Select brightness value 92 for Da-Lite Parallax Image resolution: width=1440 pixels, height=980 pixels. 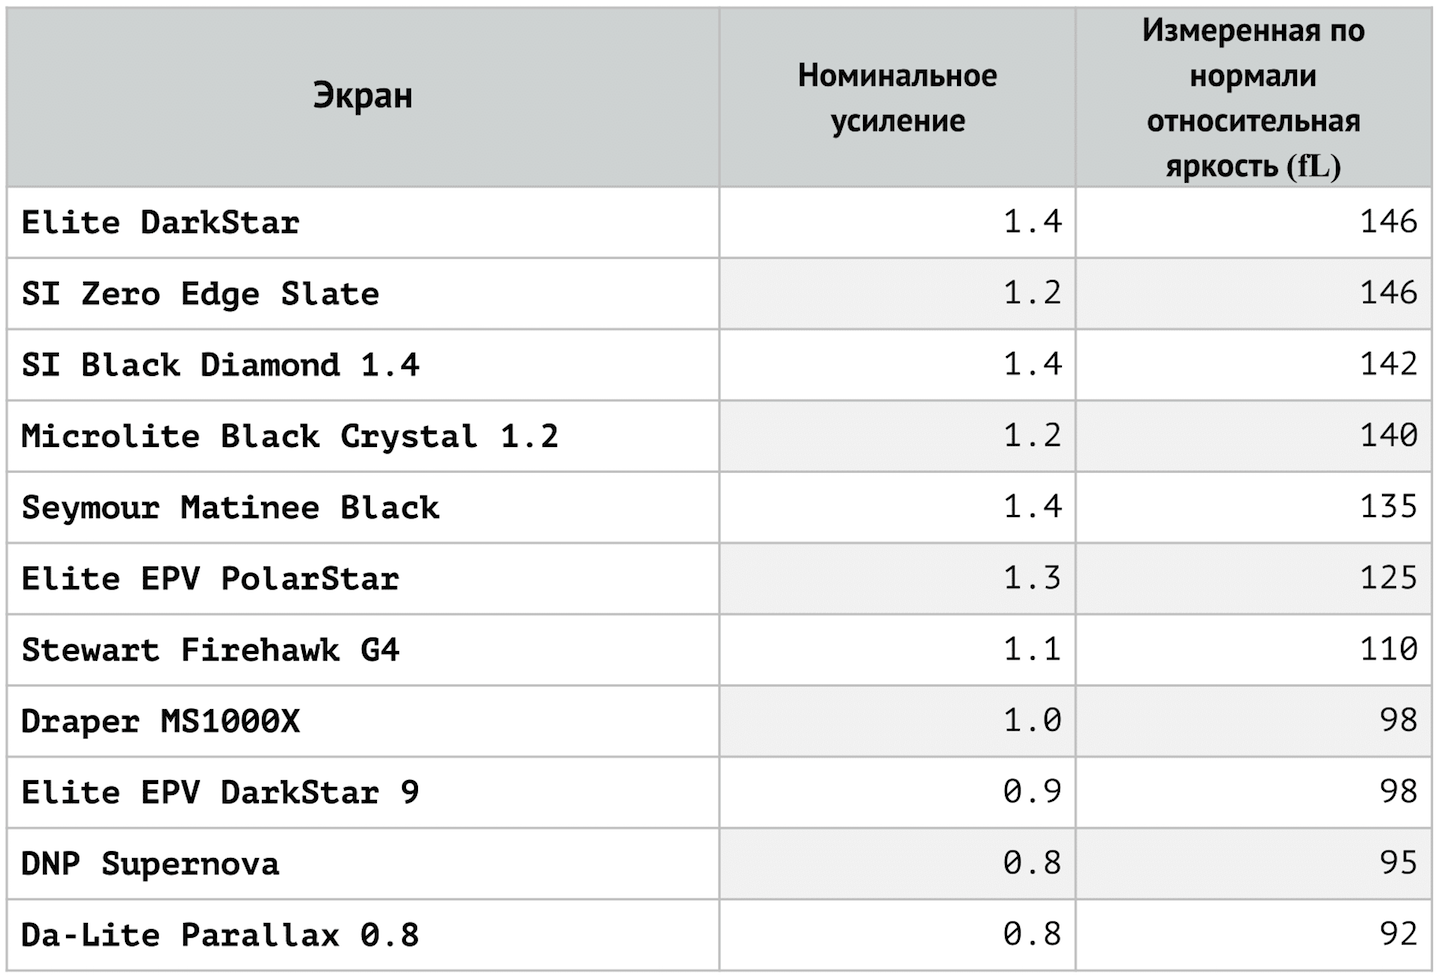tap(1398, 934)
